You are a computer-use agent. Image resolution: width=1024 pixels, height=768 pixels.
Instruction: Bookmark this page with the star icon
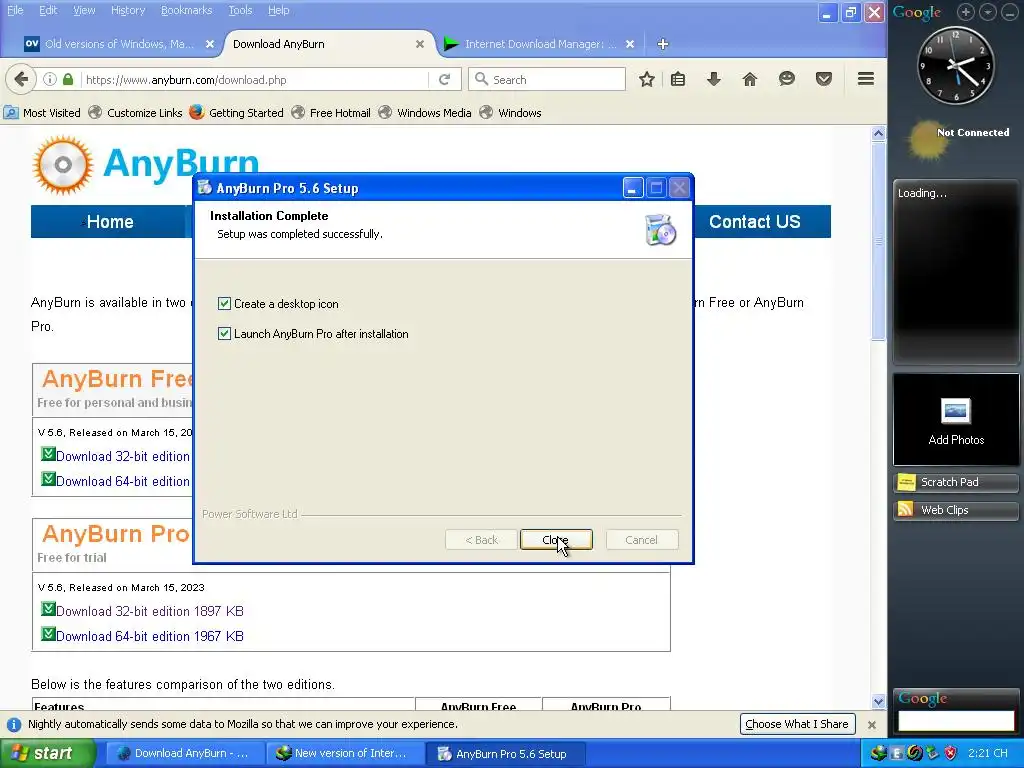[647, 80]
